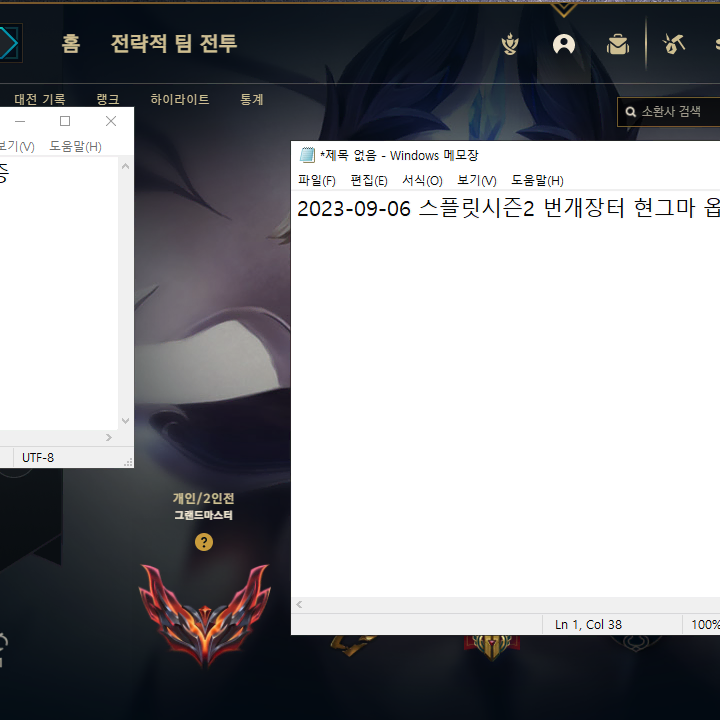Screen dimensions: 720x720
Task: Open the loot hammer icon
Action: click(674, 44)
